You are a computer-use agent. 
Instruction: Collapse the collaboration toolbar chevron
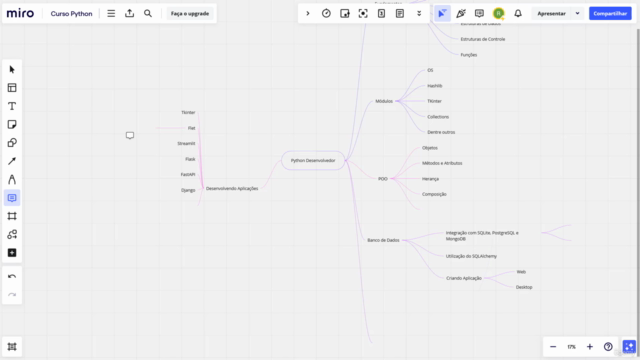click(308, 13)
